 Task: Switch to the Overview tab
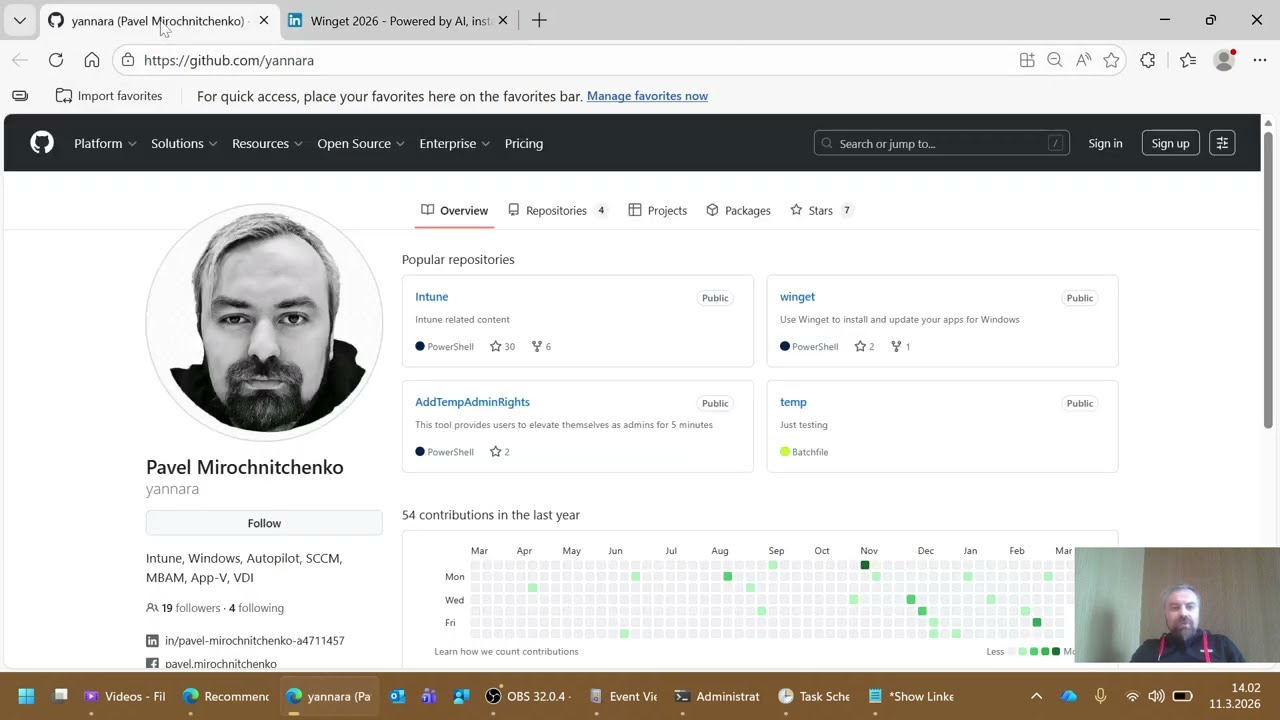(454, 210)
